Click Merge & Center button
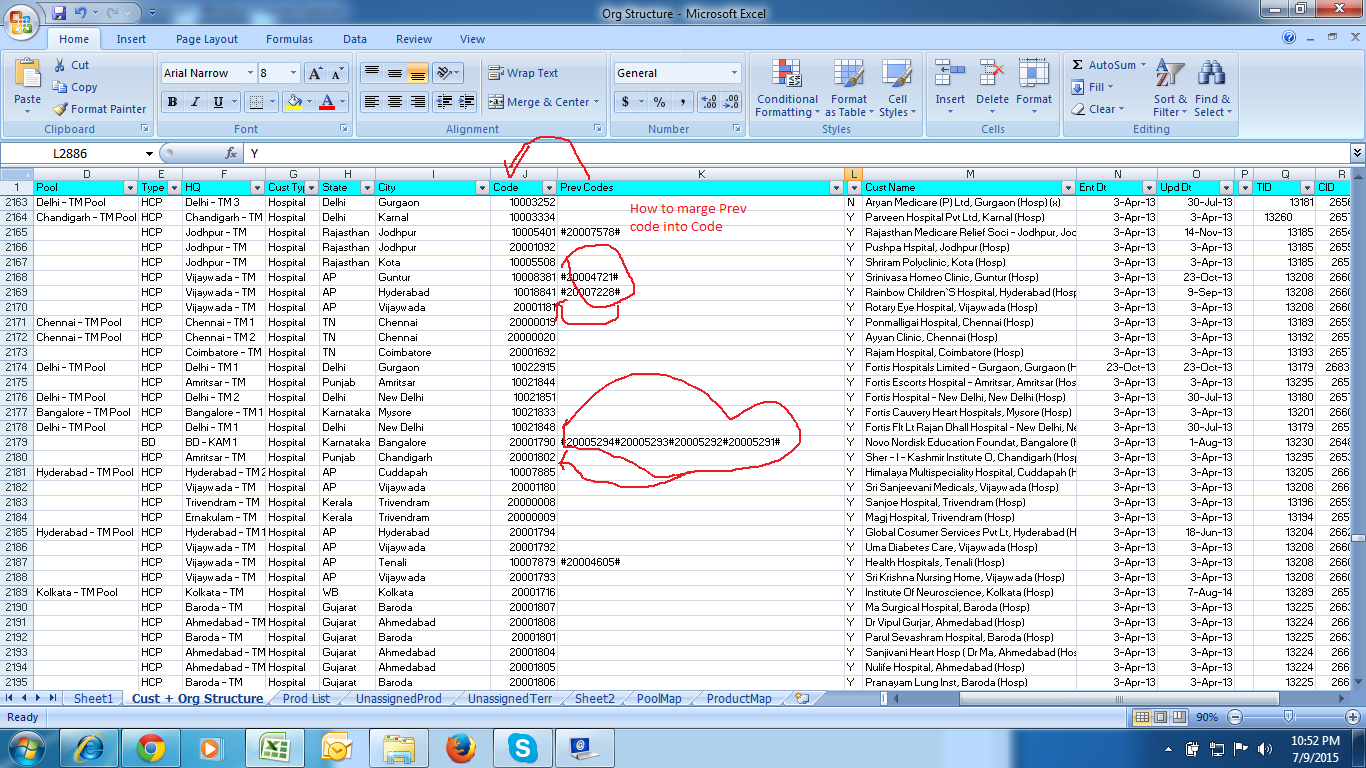The image size is (1366, 768). 543,102
